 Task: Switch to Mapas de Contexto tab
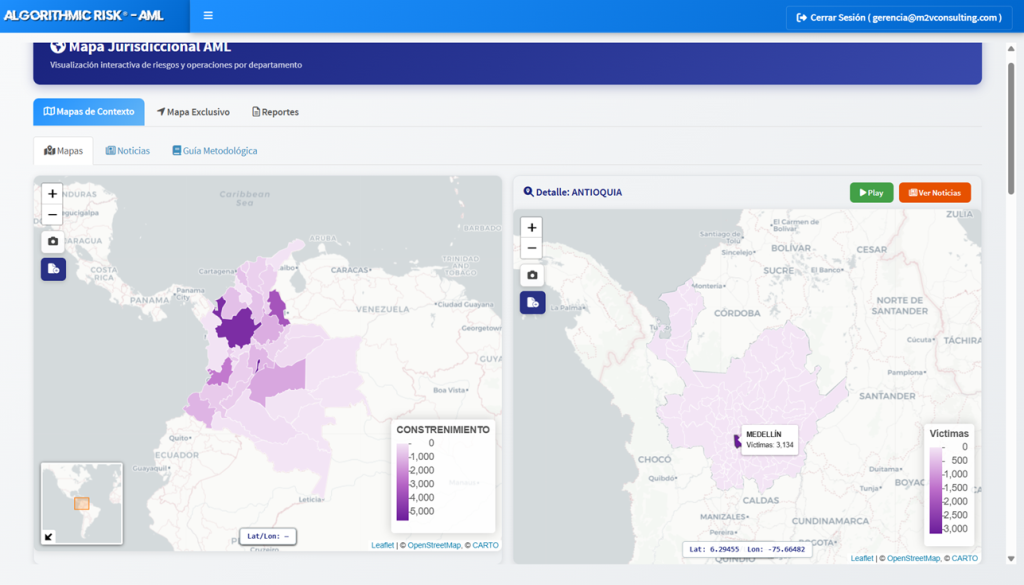(89, 112)
